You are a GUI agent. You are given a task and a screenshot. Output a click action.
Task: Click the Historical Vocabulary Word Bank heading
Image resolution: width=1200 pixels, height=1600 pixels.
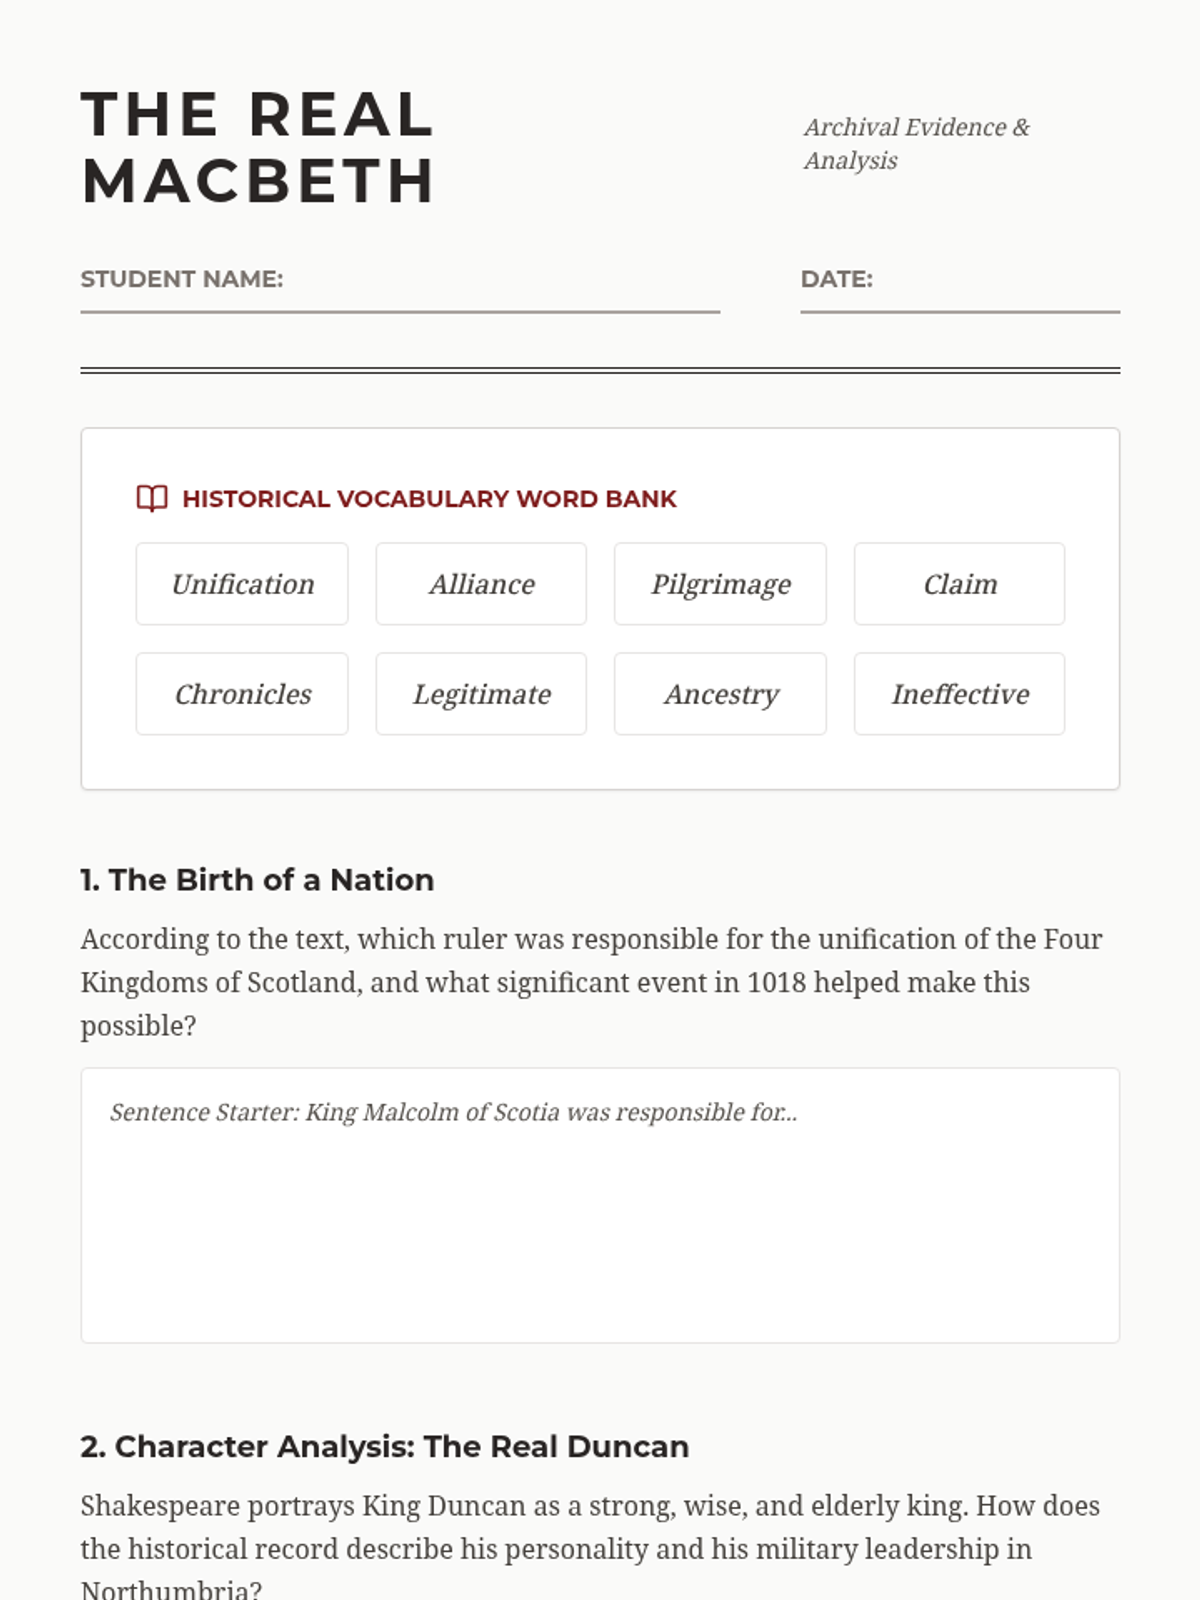click(429, 498)
